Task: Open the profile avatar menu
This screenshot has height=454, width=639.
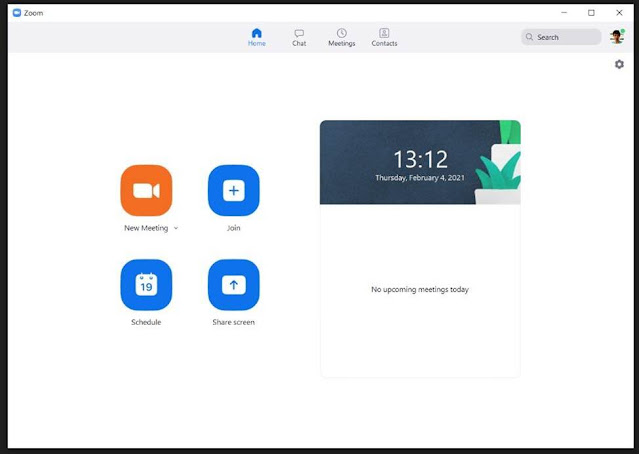Action: click(617, 37)
